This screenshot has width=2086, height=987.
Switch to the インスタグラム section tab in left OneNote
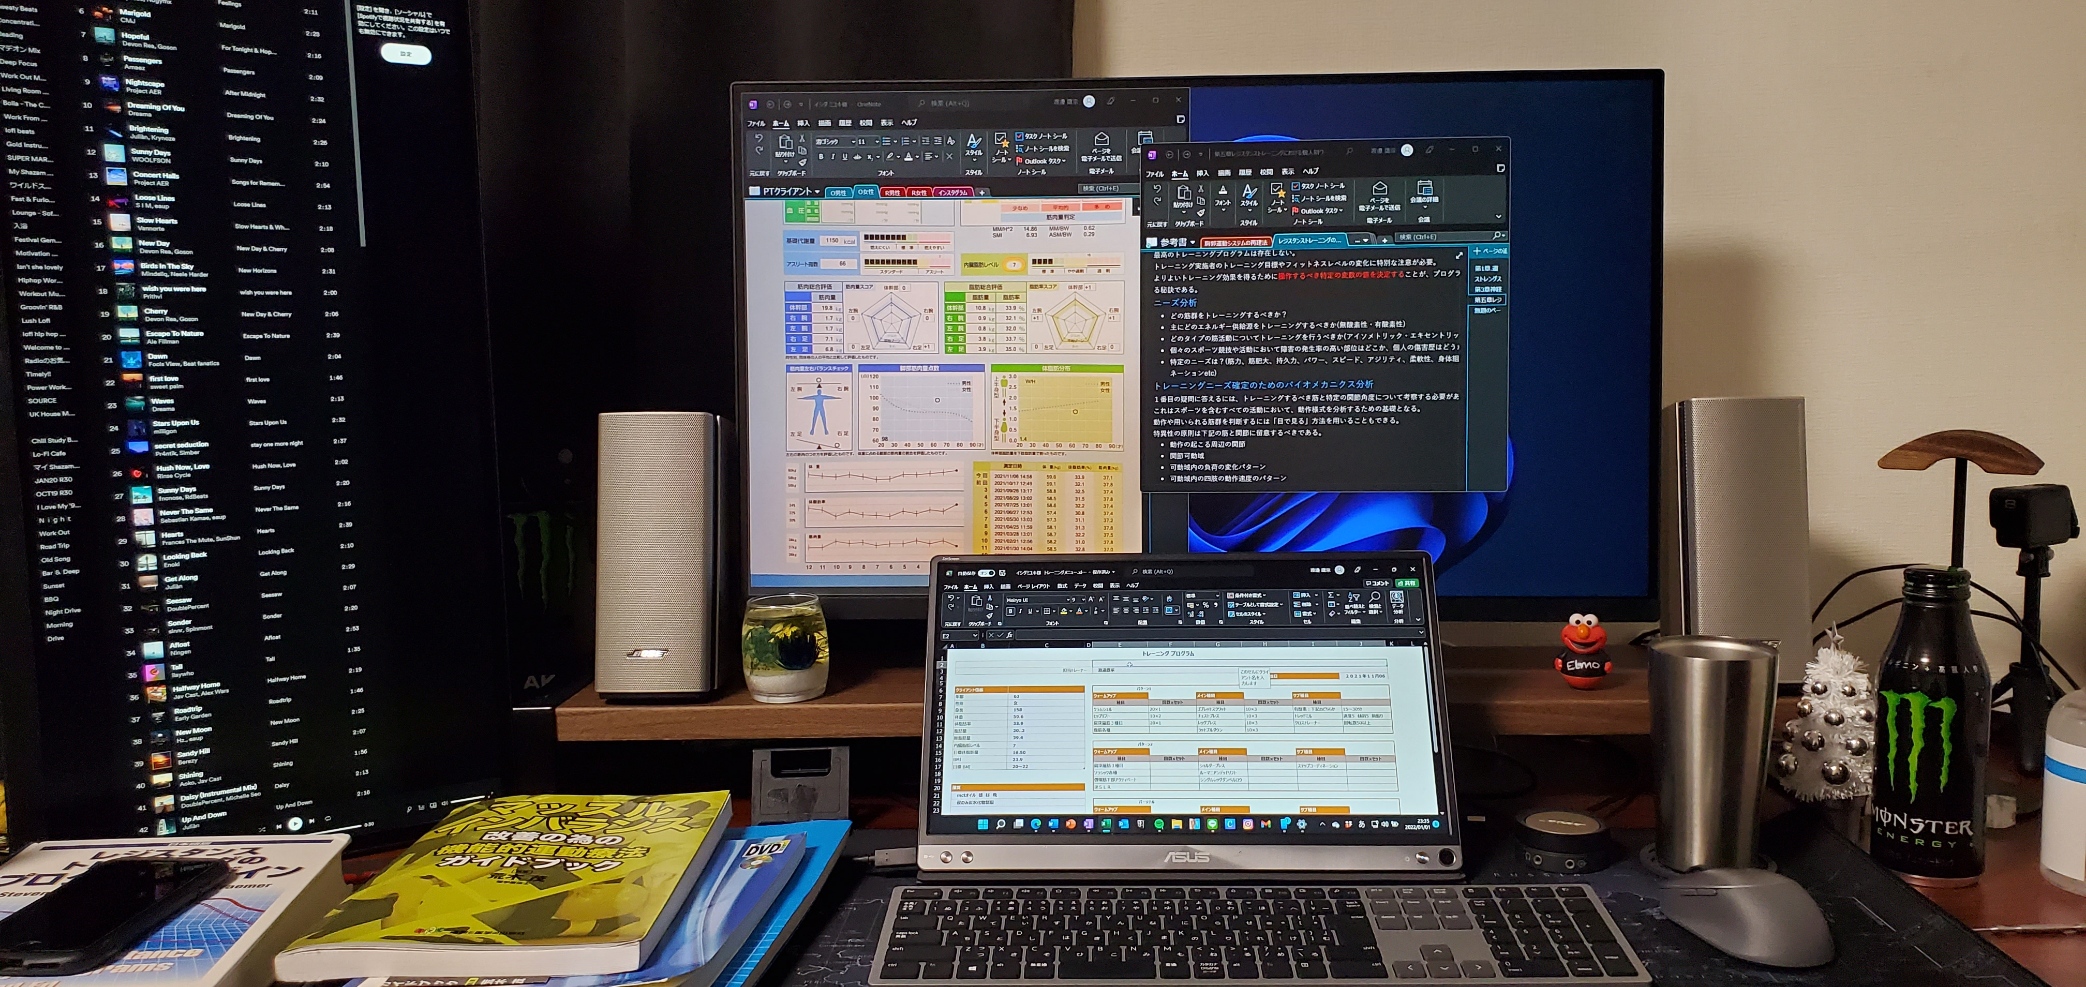[954, 192]
